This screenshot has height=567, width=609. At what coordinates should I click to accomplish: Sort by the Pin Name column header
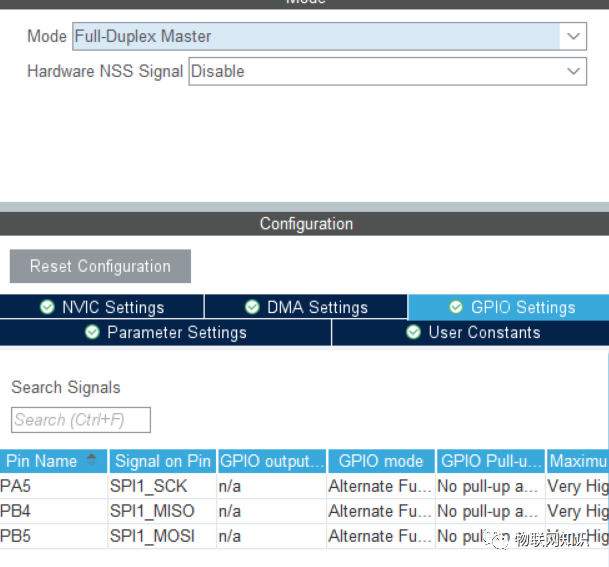pyautogui.click(x=53, y=461)
